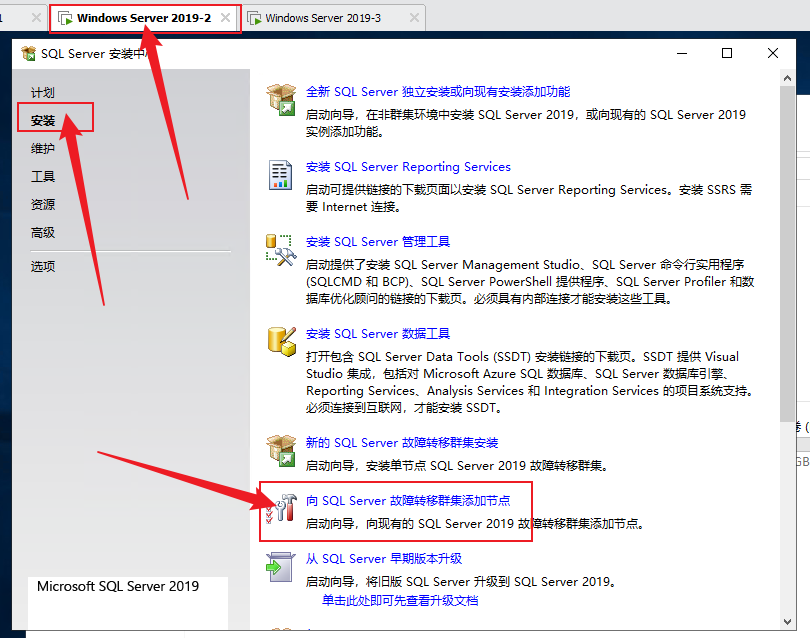810x638 pixels.
Task: Click the VM icon on Windows Server 2019-3 tab
Action: pyautogui.click(x=254, y=19)
